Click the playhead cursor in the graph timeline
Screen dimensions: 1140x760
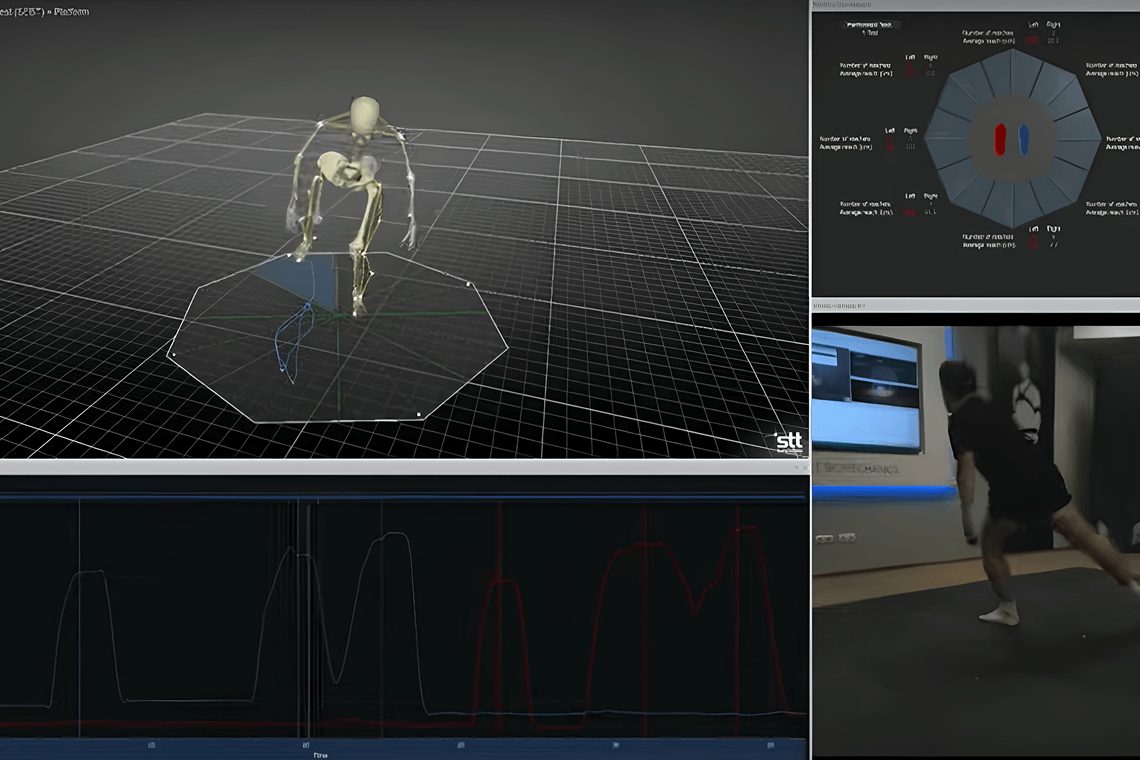point(308,618)
